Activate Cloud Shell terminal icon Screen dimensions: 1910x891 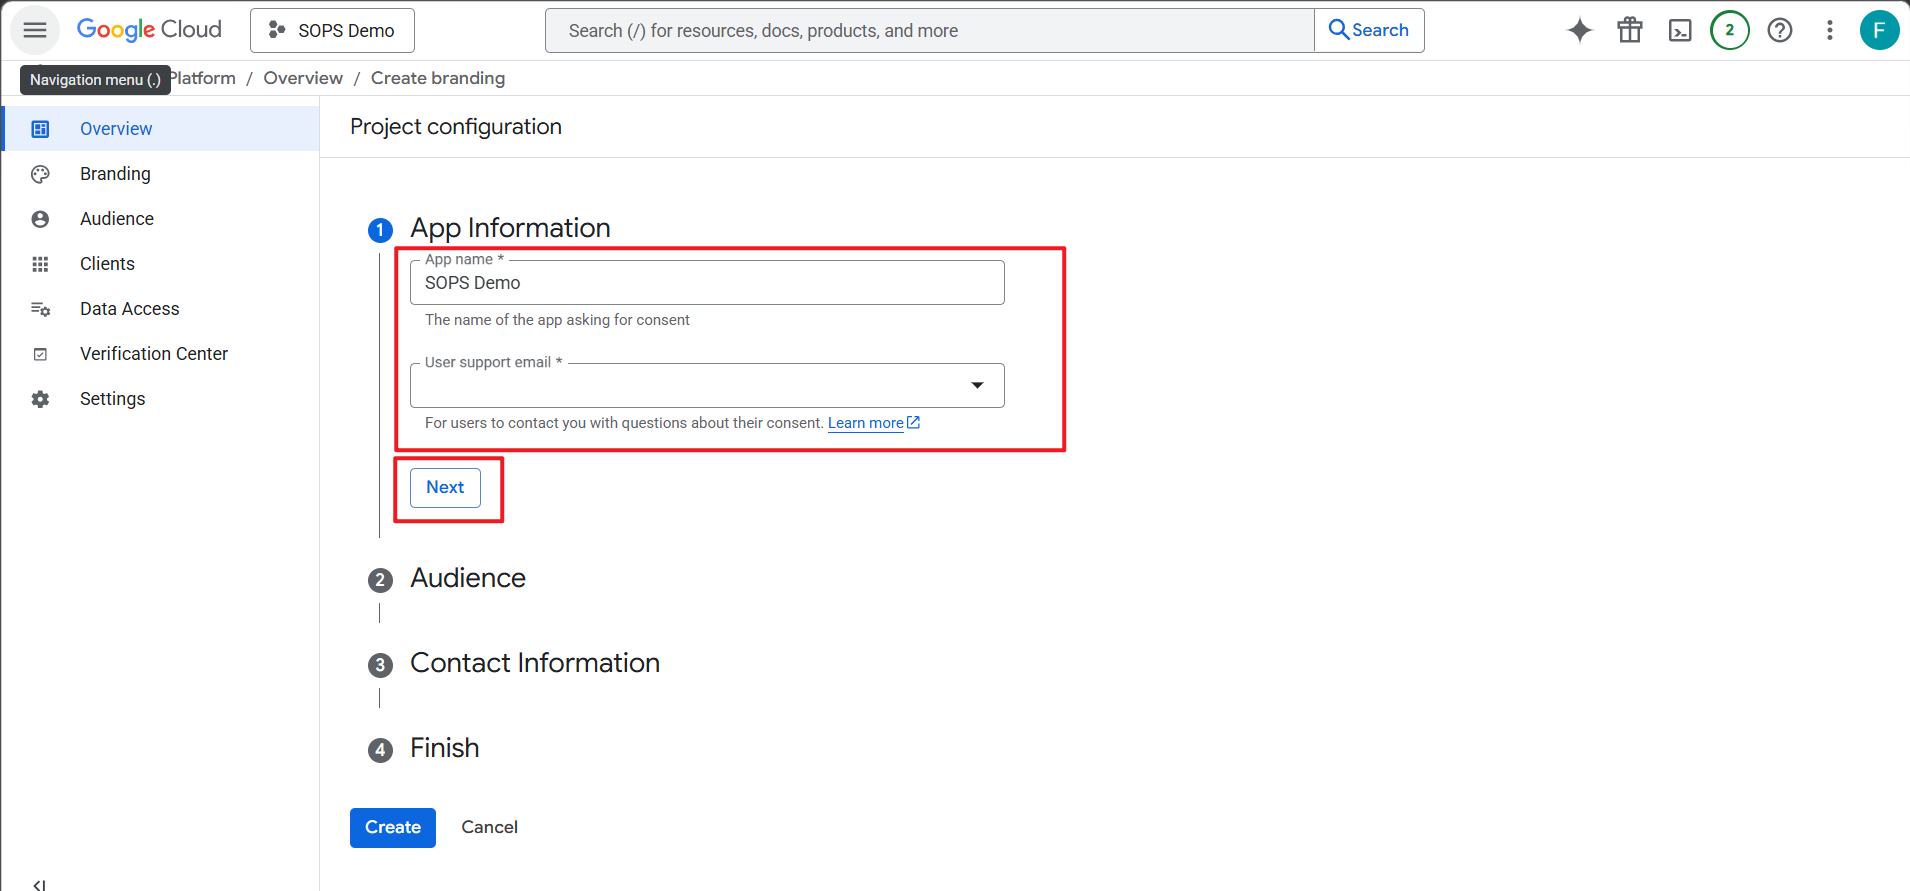[1680, 30]
